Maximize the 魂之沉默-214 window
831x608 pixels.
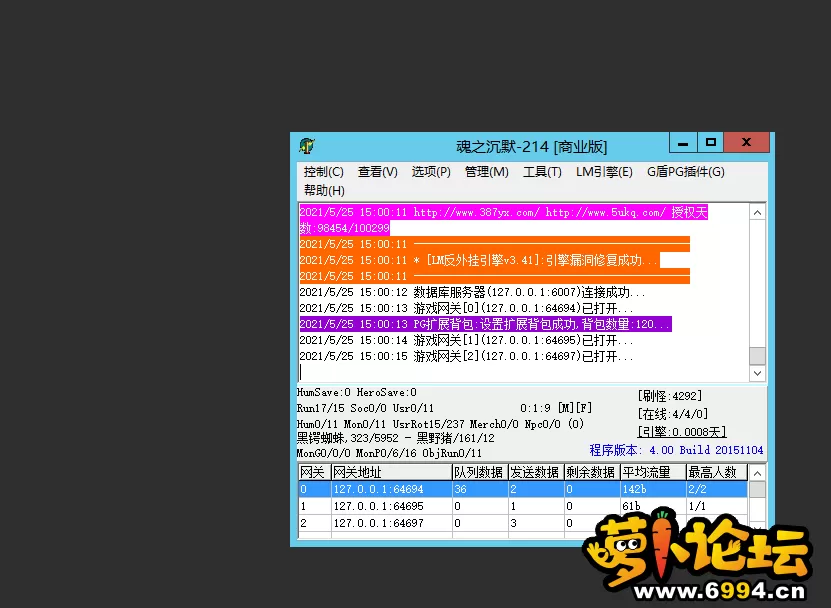pyautogui.click(x=710, y=143)
